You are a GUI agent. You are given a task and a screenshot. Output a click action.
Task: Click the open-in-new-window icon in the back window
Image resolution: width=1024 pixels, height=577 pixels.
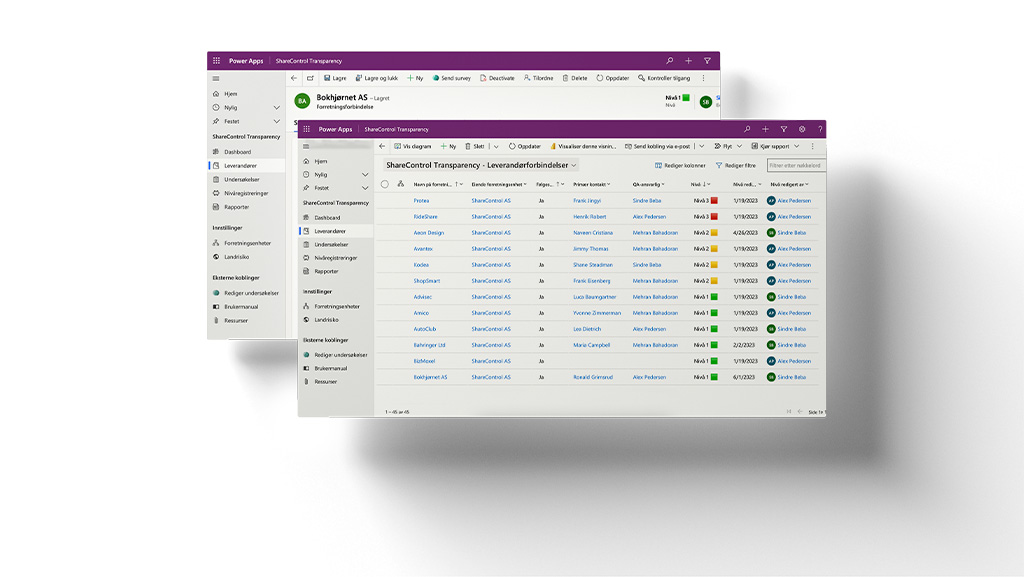point(310,78)
